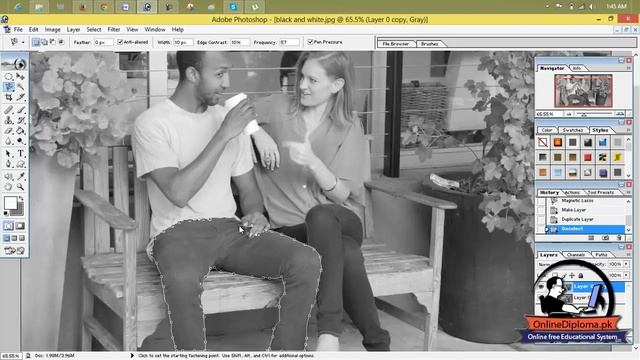Click the foreground color swatch
The image size is (640, 360).
pyautogui.click(x=11, y=202)
